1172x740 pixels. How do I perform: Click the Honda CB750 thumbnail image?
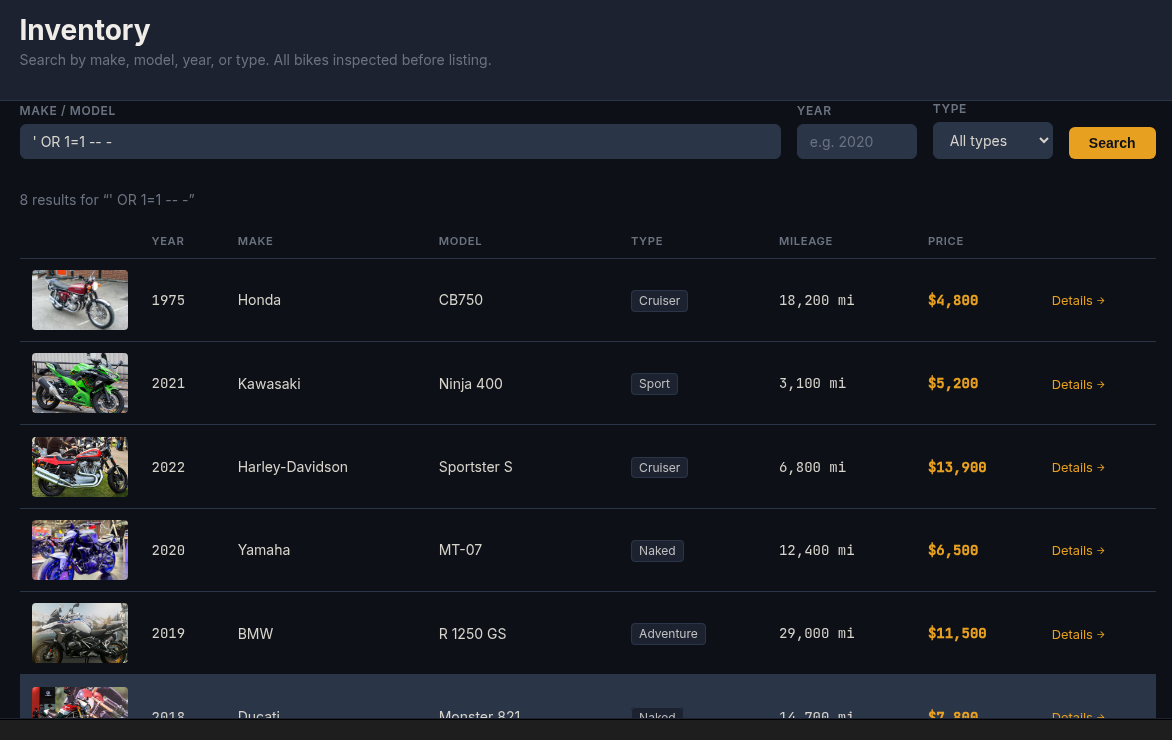pyautogui.click(x=80, y=300)
